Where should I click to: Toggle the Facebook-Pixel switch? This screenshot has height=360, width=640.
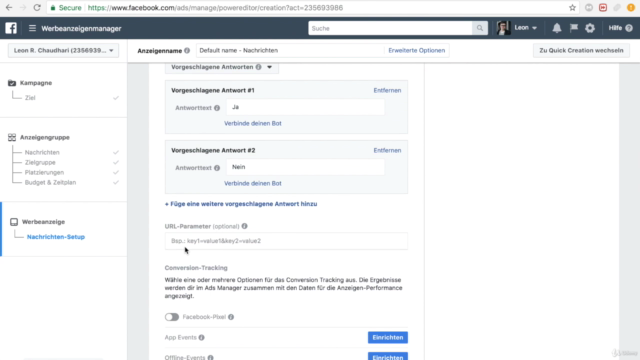pos(172,317)
